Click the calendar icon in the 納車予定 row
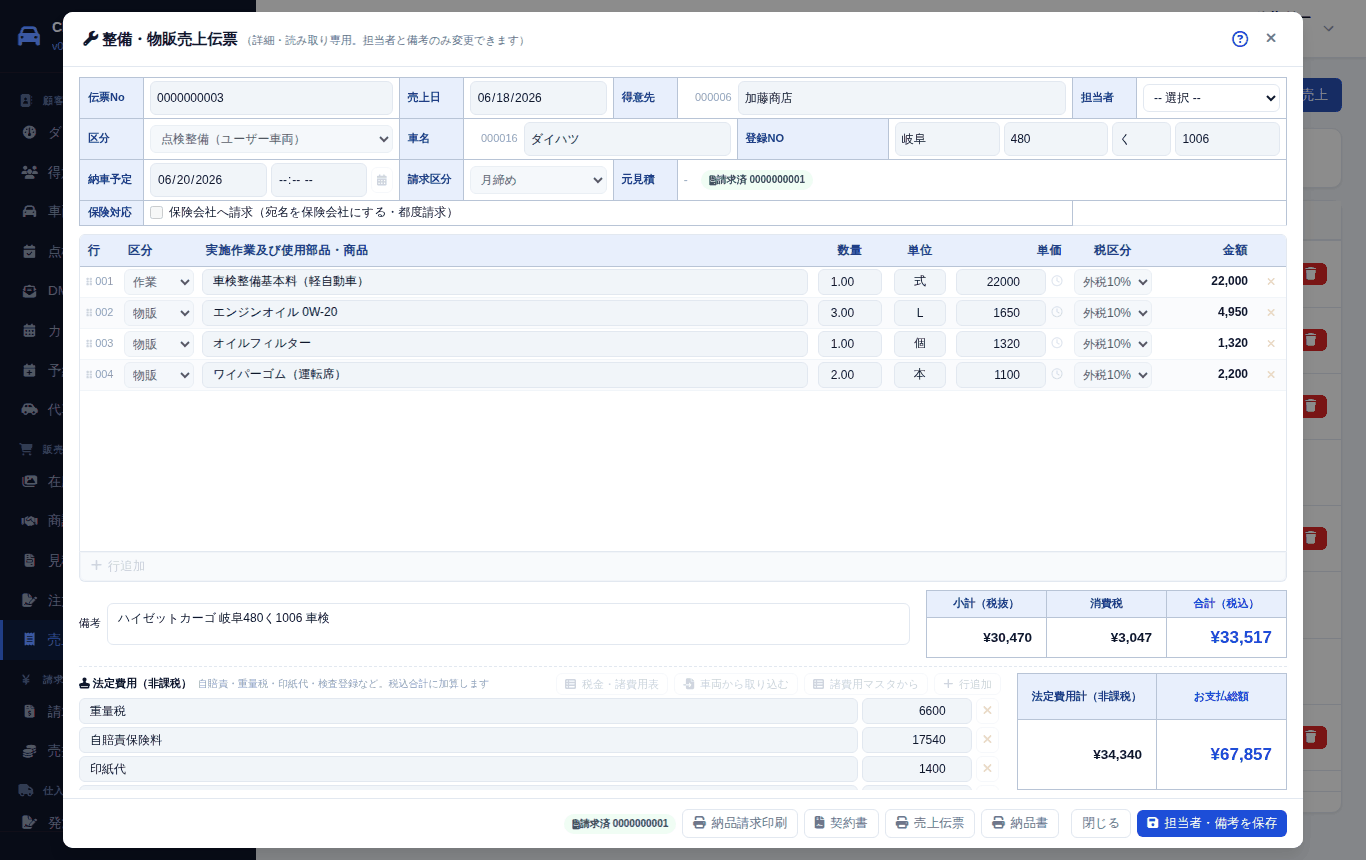The image size is (1366, 860). [x=382, y=180]
